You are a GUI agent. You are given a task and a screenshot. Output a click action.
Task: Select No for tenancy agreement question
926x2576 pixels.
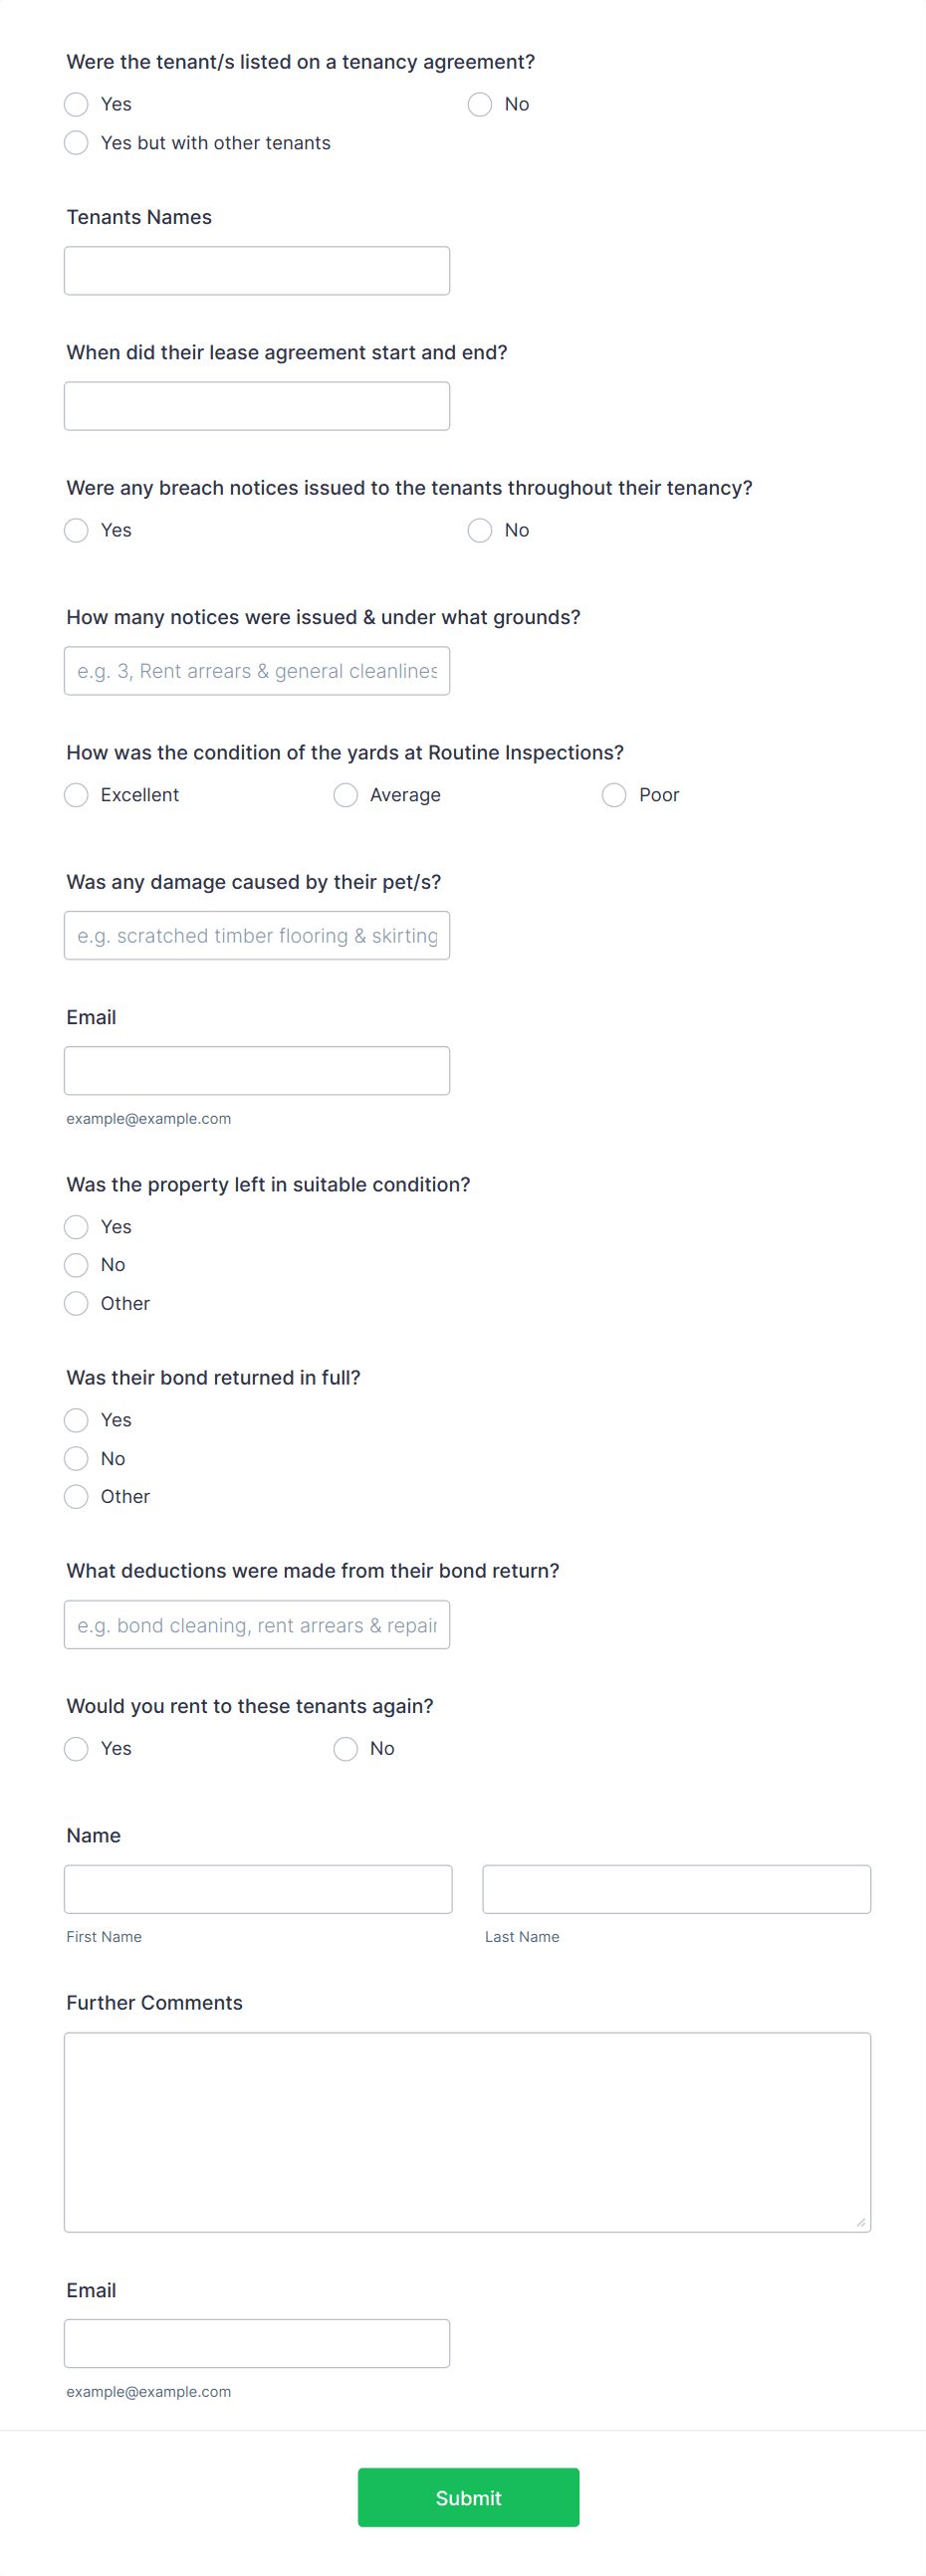point(480,103)
